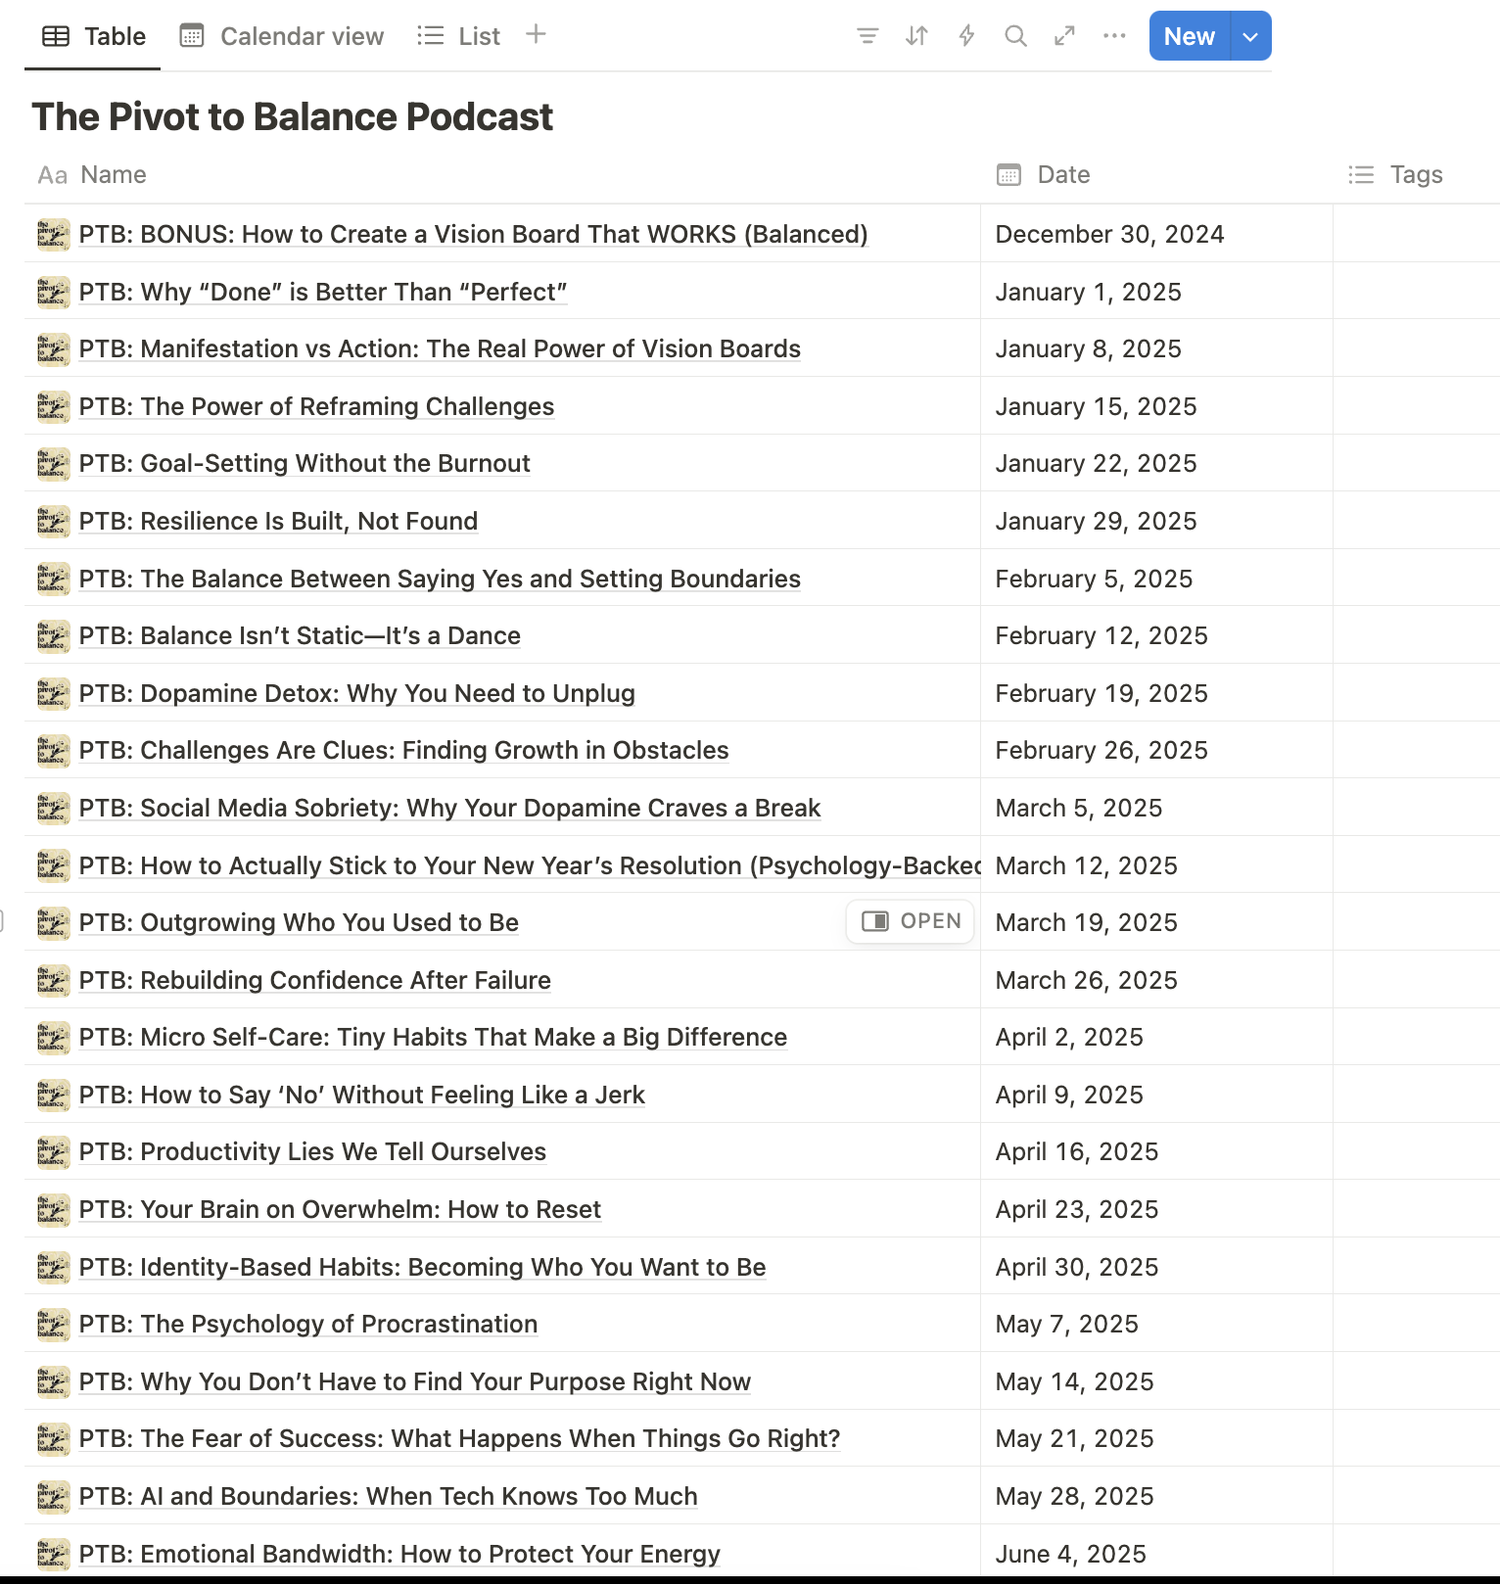Select the date cell January 8, 2025

click(x=1157, y=348)
